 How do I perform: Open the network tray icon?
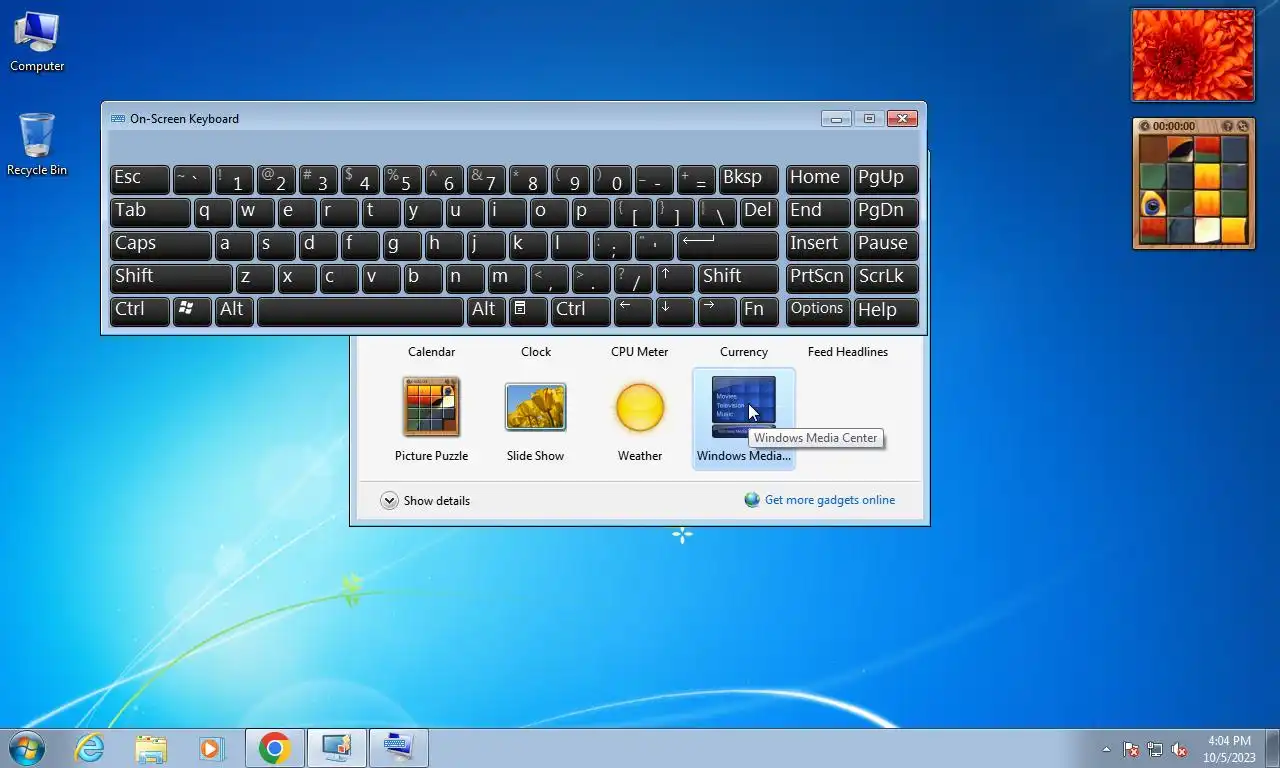1155,749
